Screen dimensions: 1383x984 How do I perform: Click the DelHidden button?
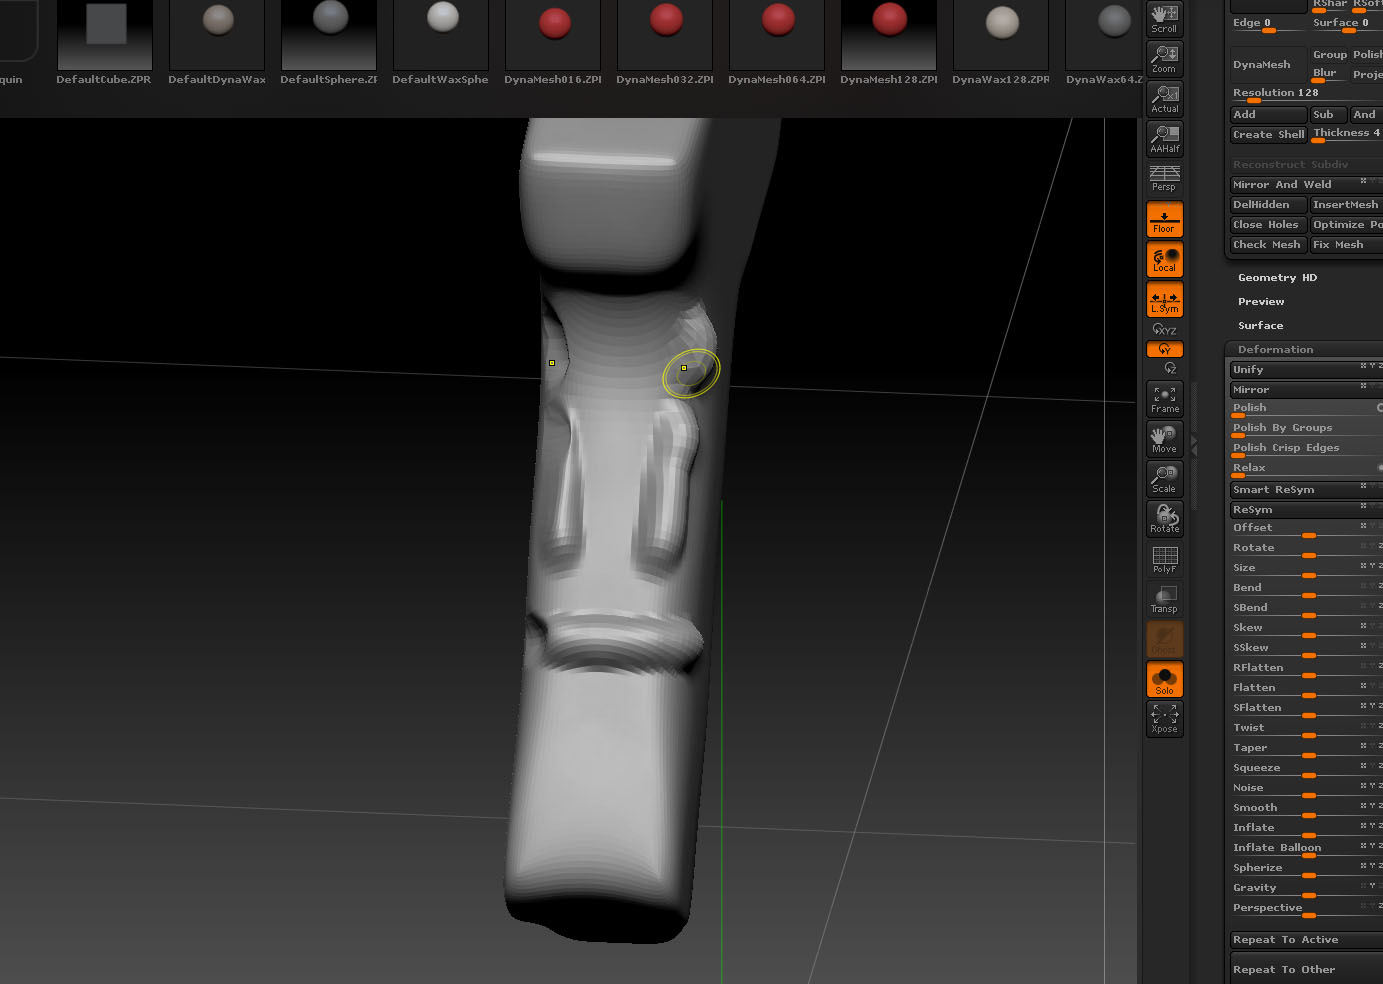click(x=1268, y=205)
